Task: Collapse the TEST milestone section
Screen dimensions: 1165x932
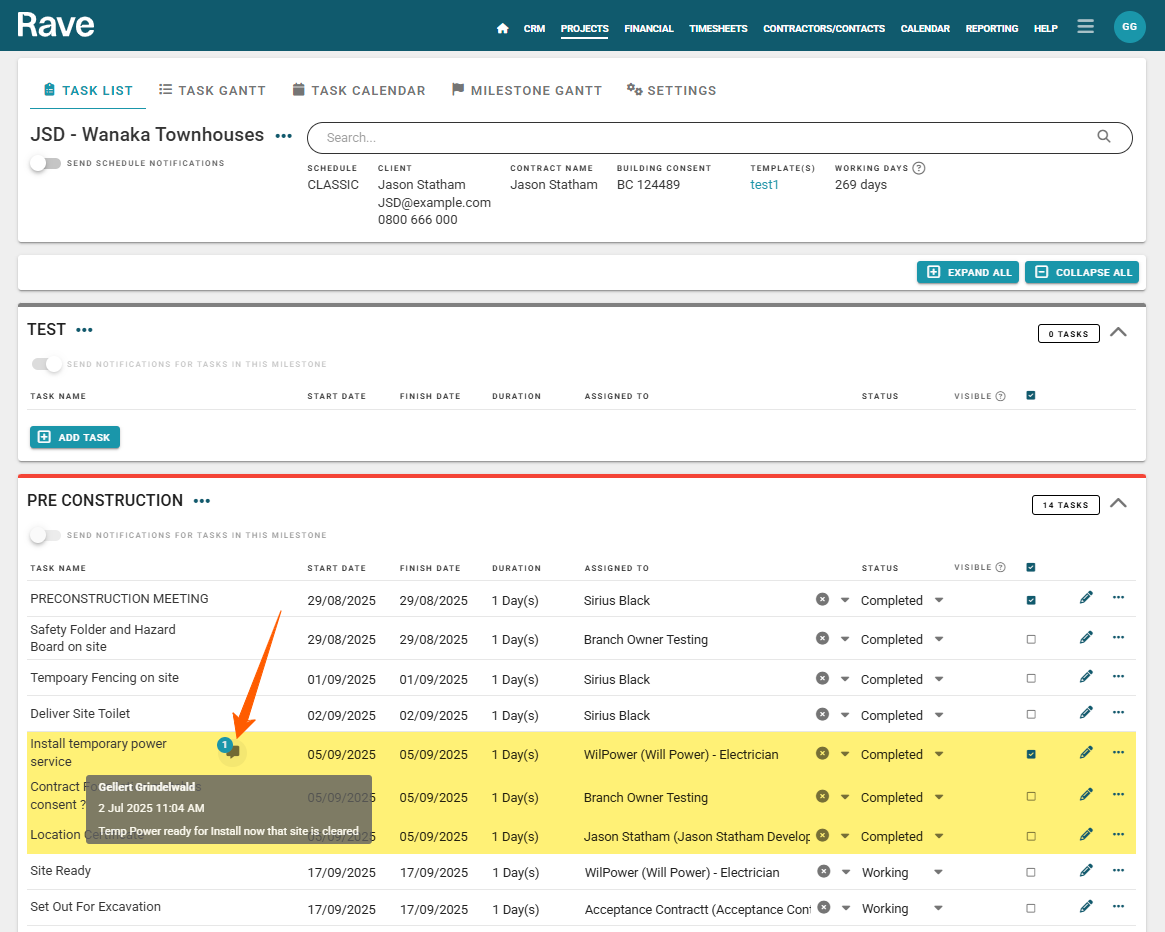Action: coord(1118,332)
